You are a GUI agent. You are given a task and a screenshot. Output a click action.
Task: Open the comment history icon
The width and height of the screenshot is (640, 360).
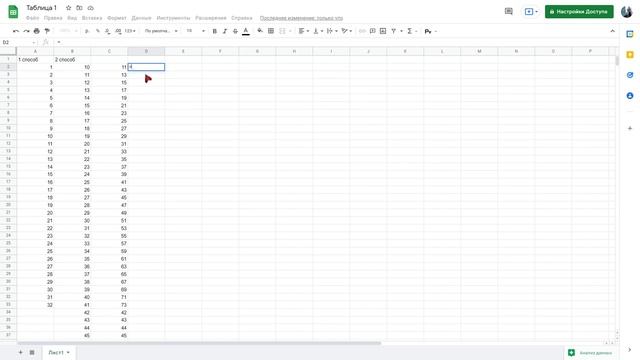point(509,11)
